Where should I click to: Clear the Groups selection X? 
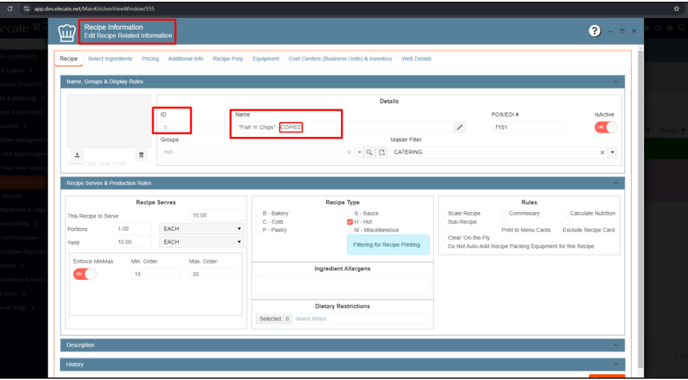tap(349, 152)
